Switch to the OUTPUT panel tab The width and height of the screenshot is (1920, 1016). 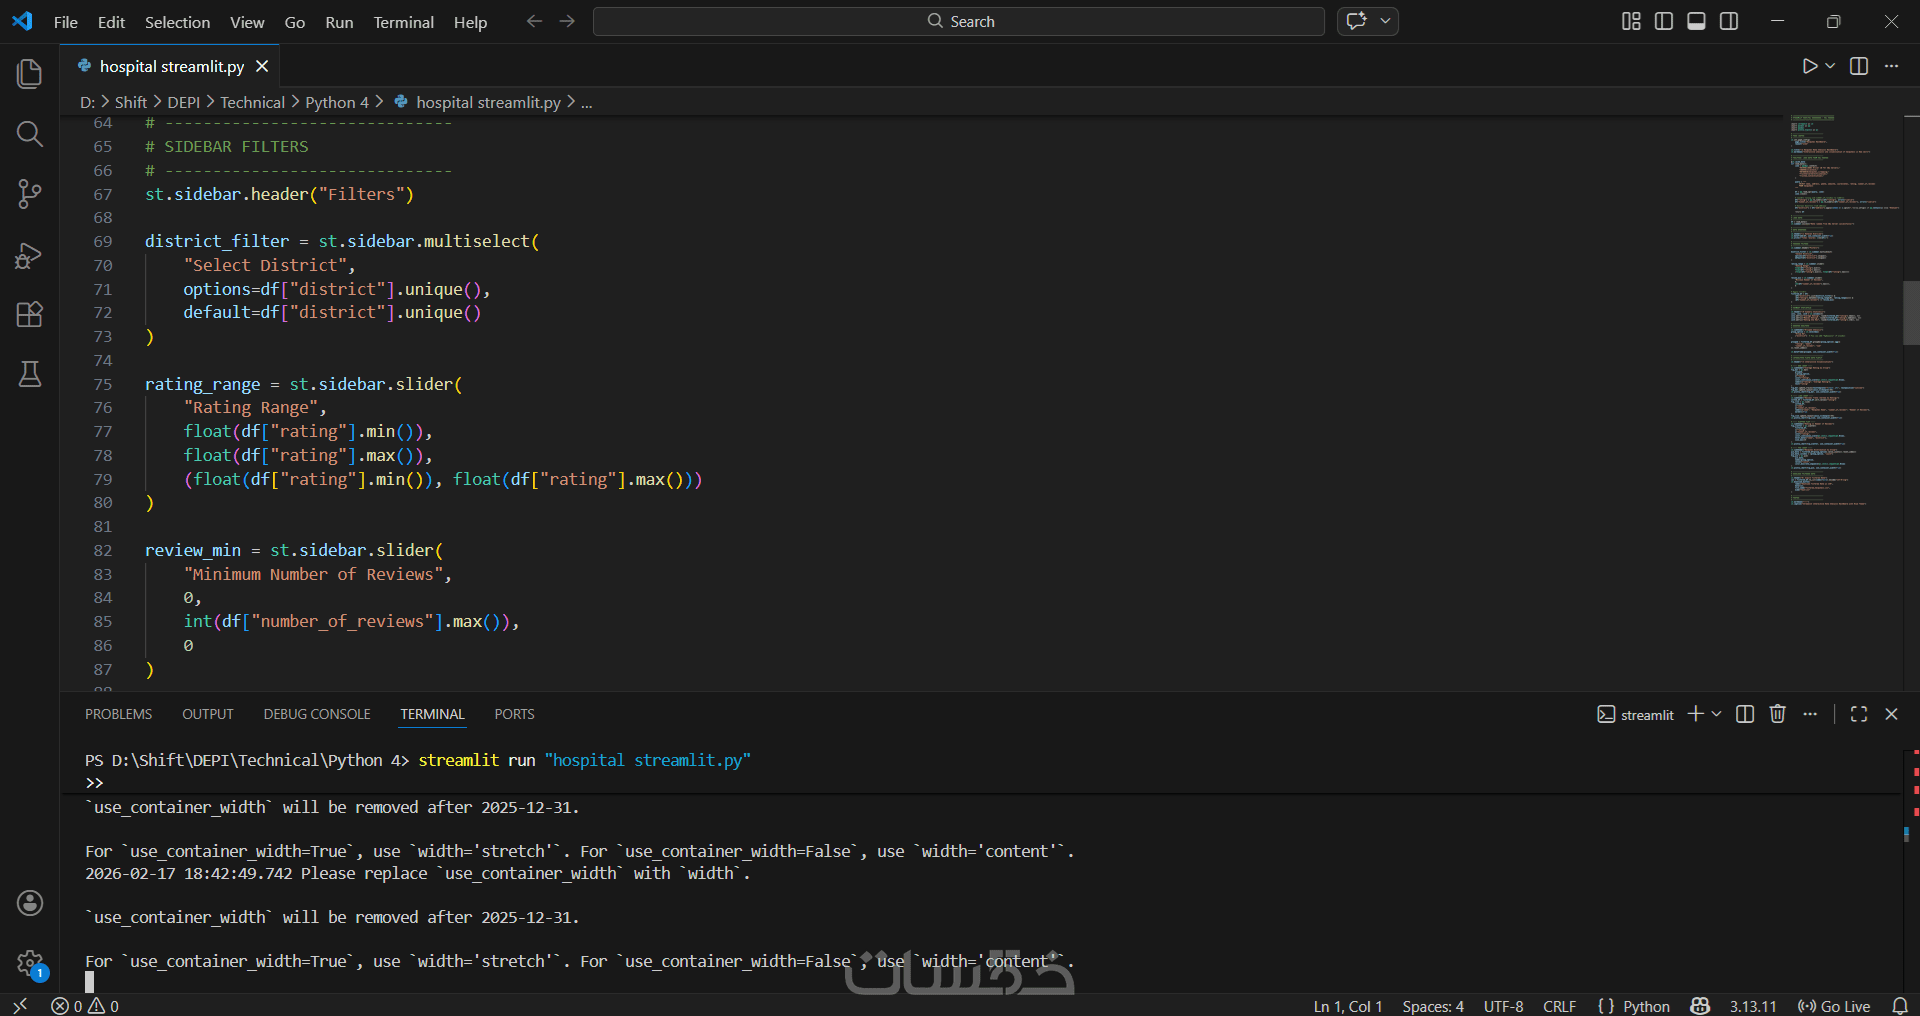pyautogui.click(x=208, y=714)
